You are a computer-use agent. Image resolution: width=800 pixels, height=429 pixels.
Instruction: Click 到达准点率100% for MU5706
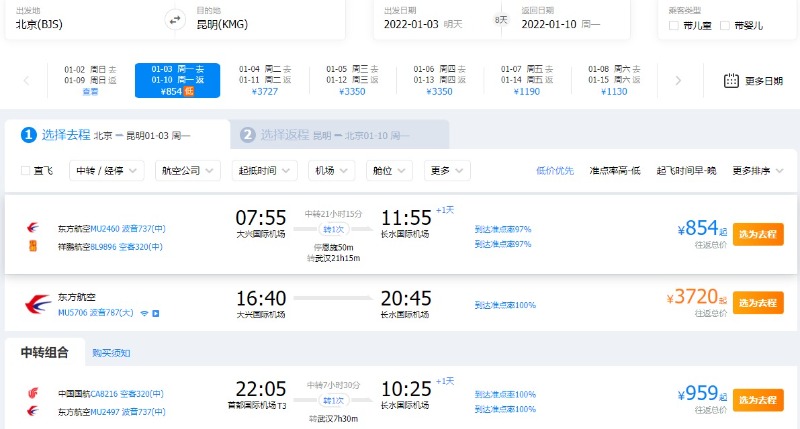[x=505, y=305]
